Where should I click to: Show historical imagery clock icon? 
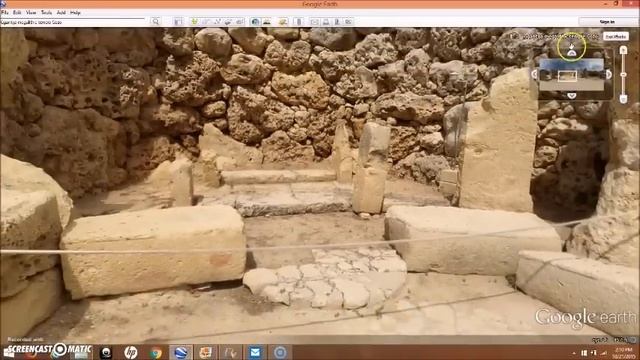click(256, 22)
